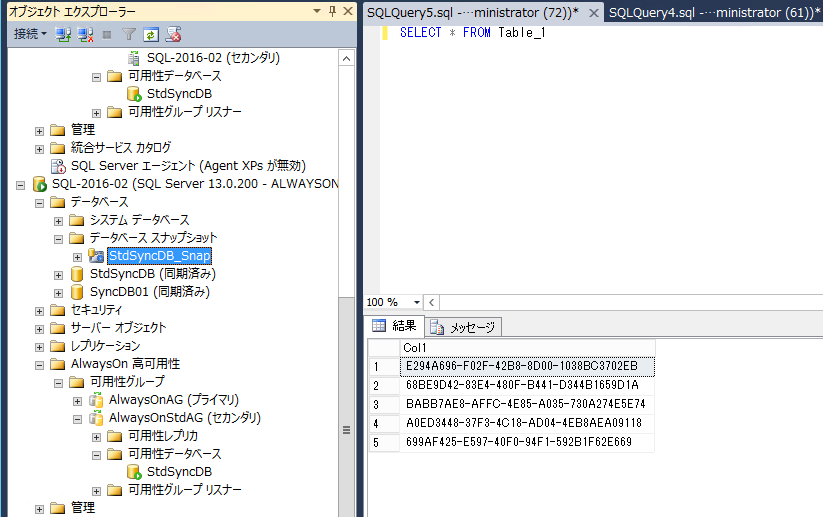The height and width of the screenshot is (517, 823).
Task: Expand the レプリケーション folder
Action: (39, 347)
